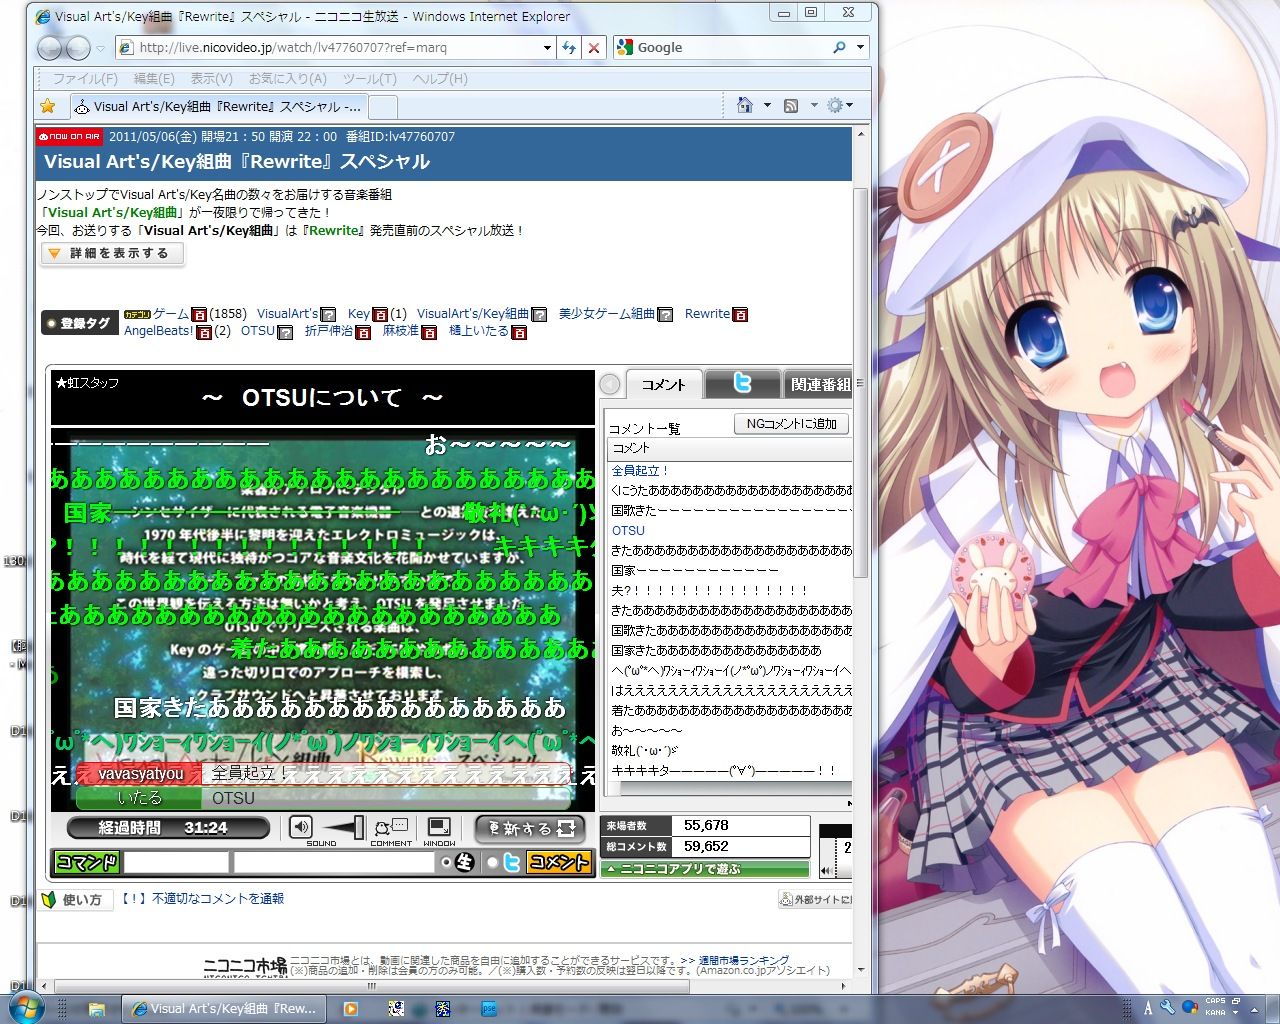
Task: Open the question-mark icon after OTSU tag
Action: coord(285,332)
